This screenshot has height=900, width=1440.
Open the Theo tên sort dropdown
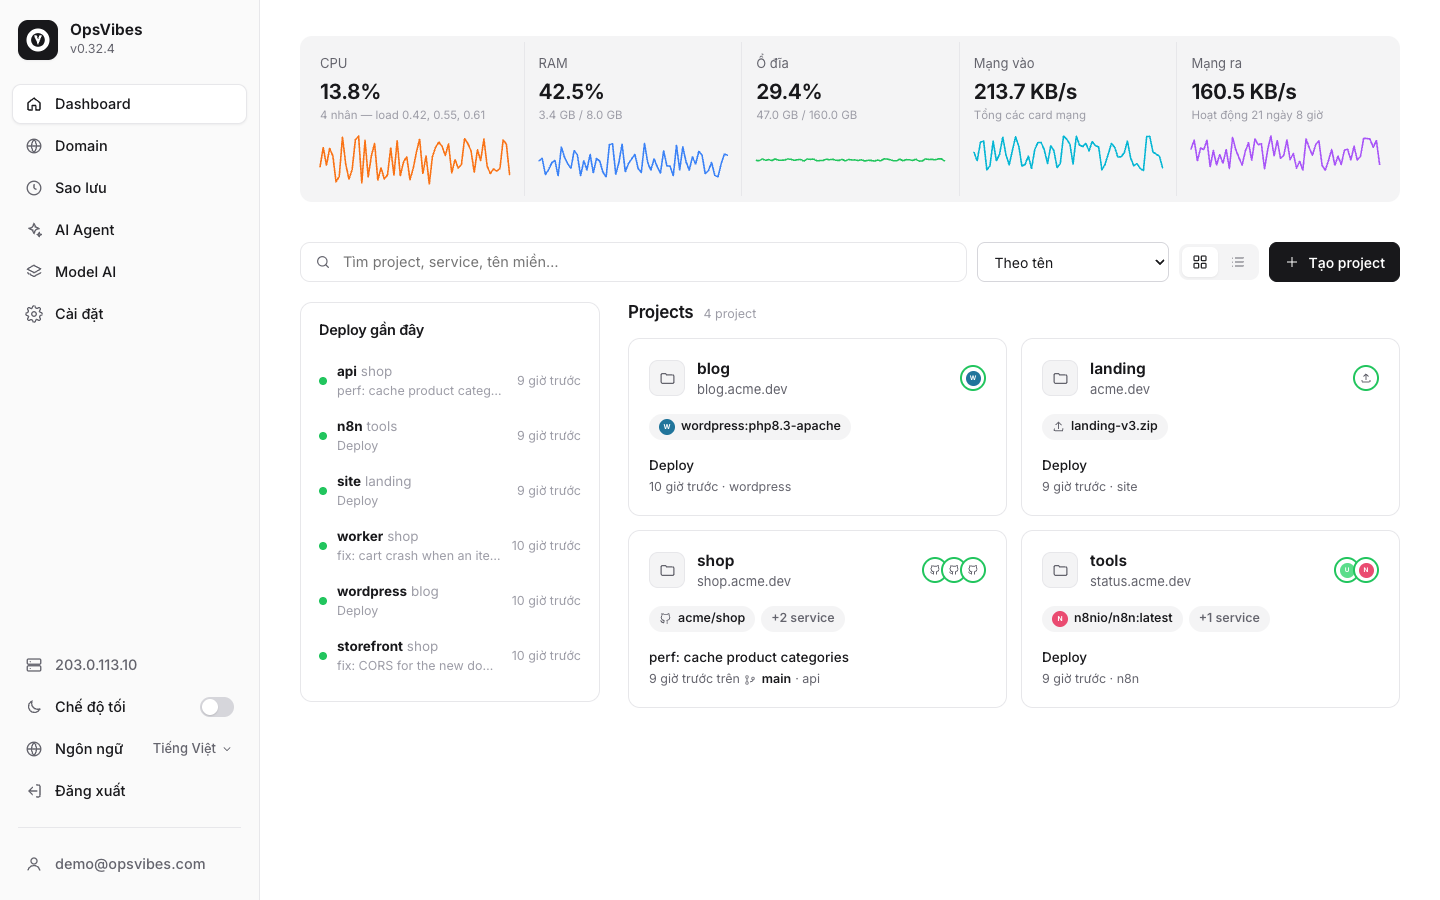tap(1072, 262)
